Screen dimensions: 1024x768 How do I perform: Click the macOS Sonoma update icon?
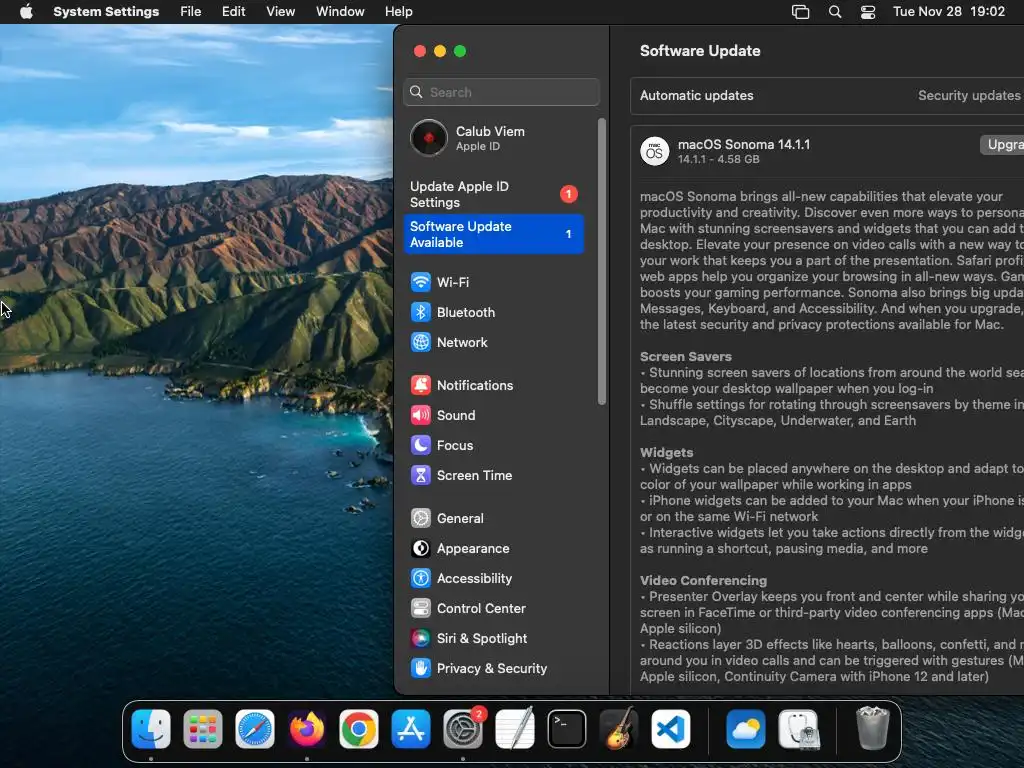[x=654, y=151]
